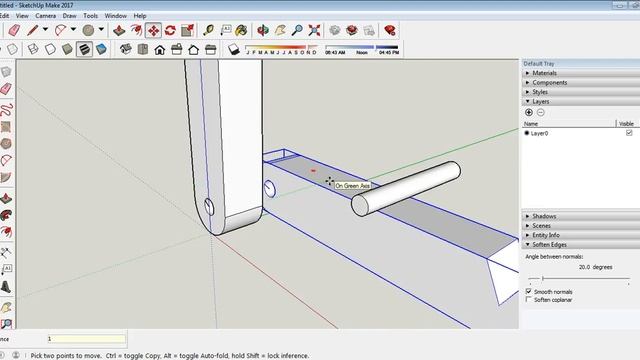
Task: Open the Help menu
Action: 140,16
